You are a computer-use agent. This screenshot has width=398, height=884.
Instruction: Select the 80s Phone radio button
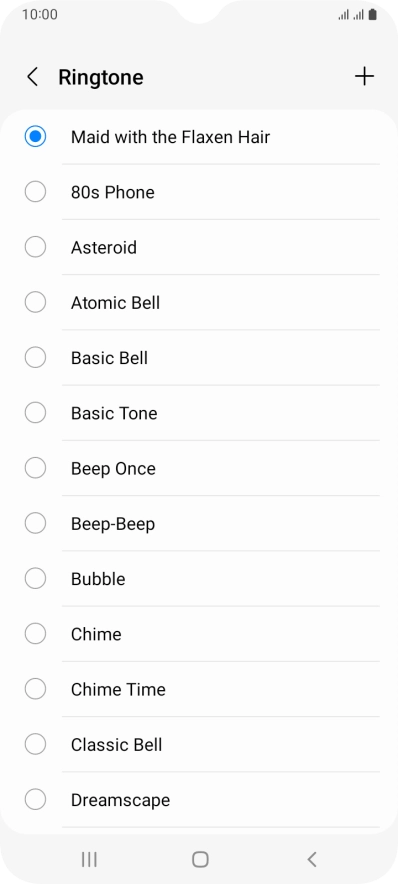click(35, 192)
